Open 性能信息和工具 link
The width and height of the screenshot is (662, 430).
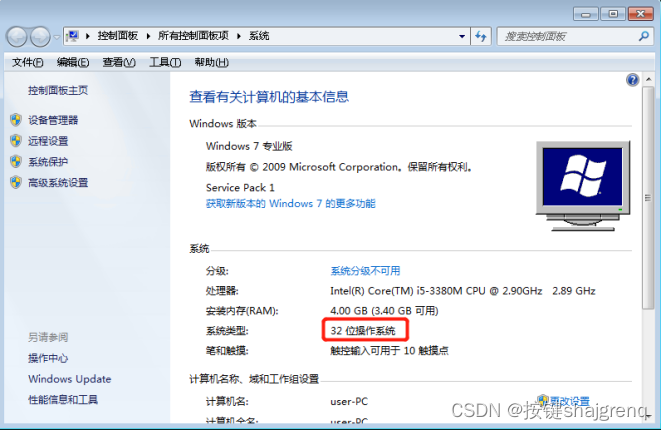(63, 400)
